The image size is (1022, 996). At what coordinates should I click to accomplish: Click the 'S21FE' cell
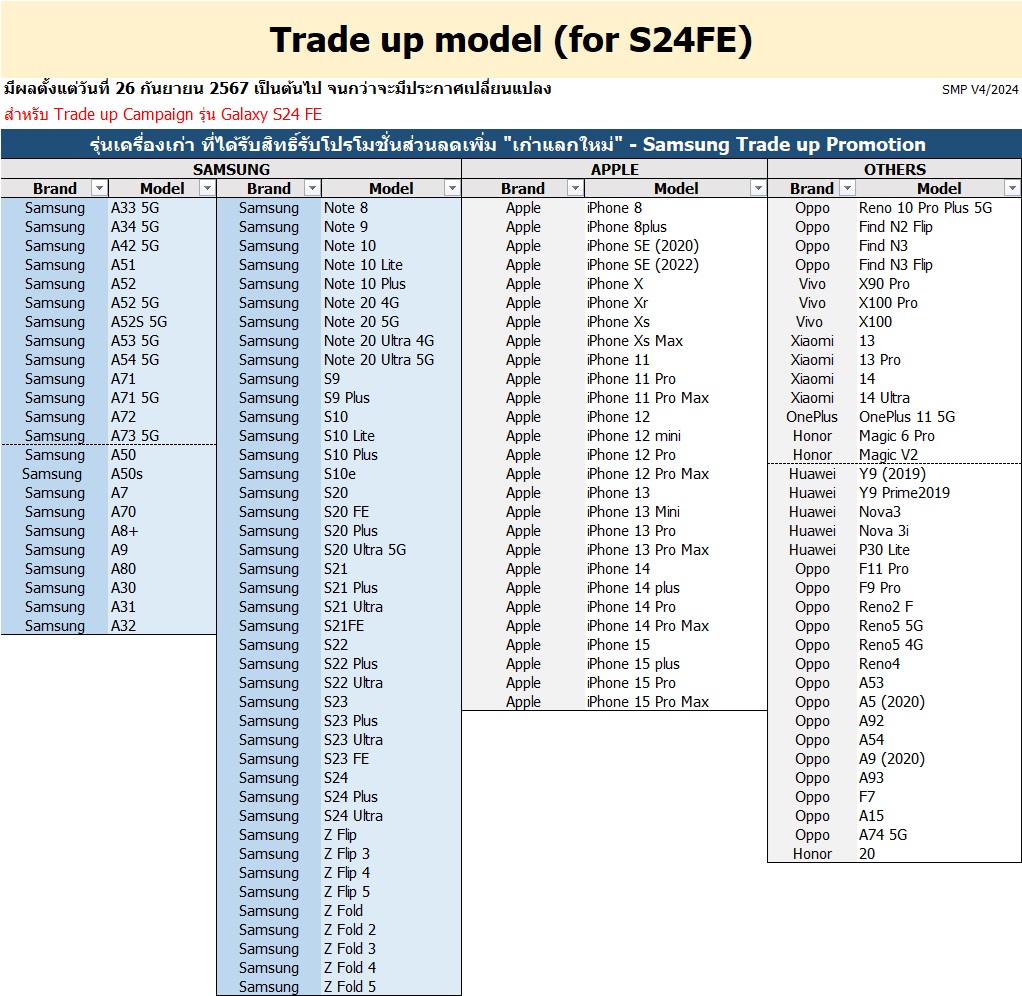coord(391,626)
